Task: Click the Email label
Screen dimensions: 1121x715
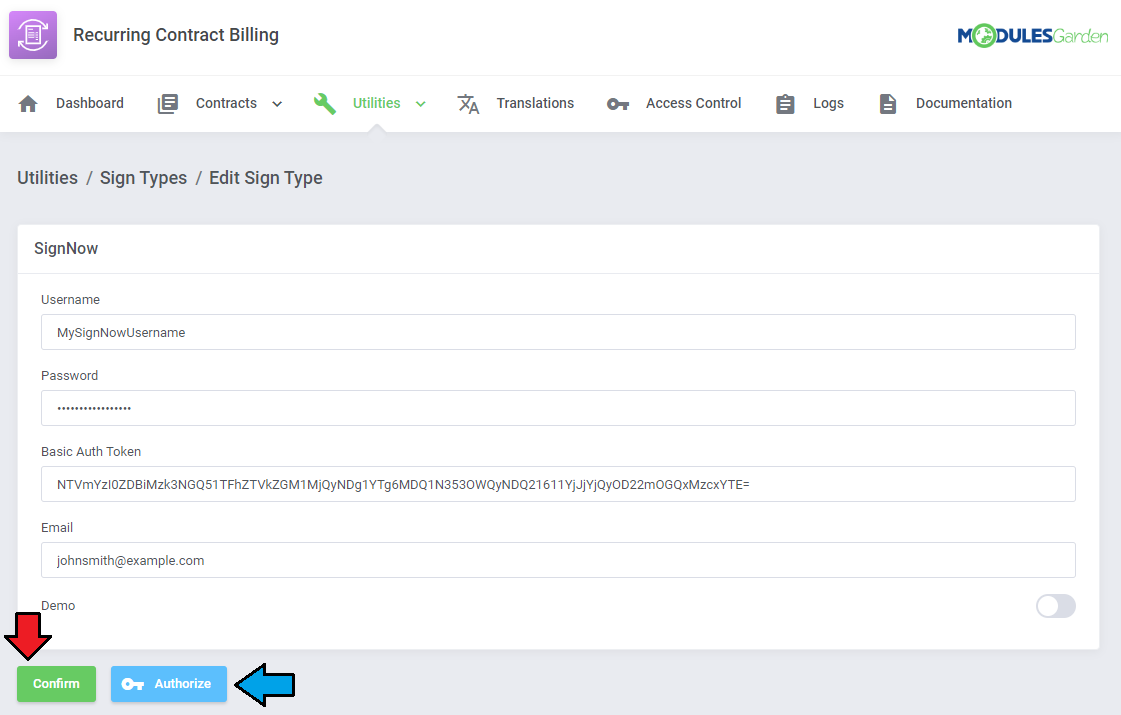Action: click(x=56, y=528)
